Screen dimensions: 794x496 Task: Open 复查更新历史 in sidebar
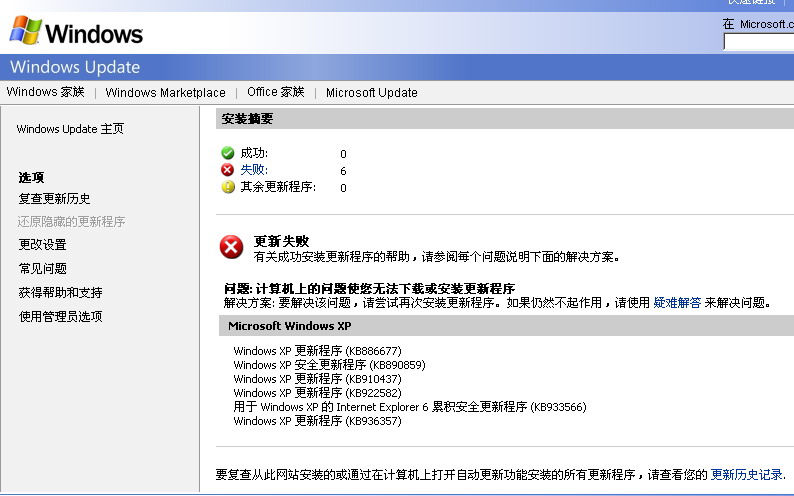[54, 198]
